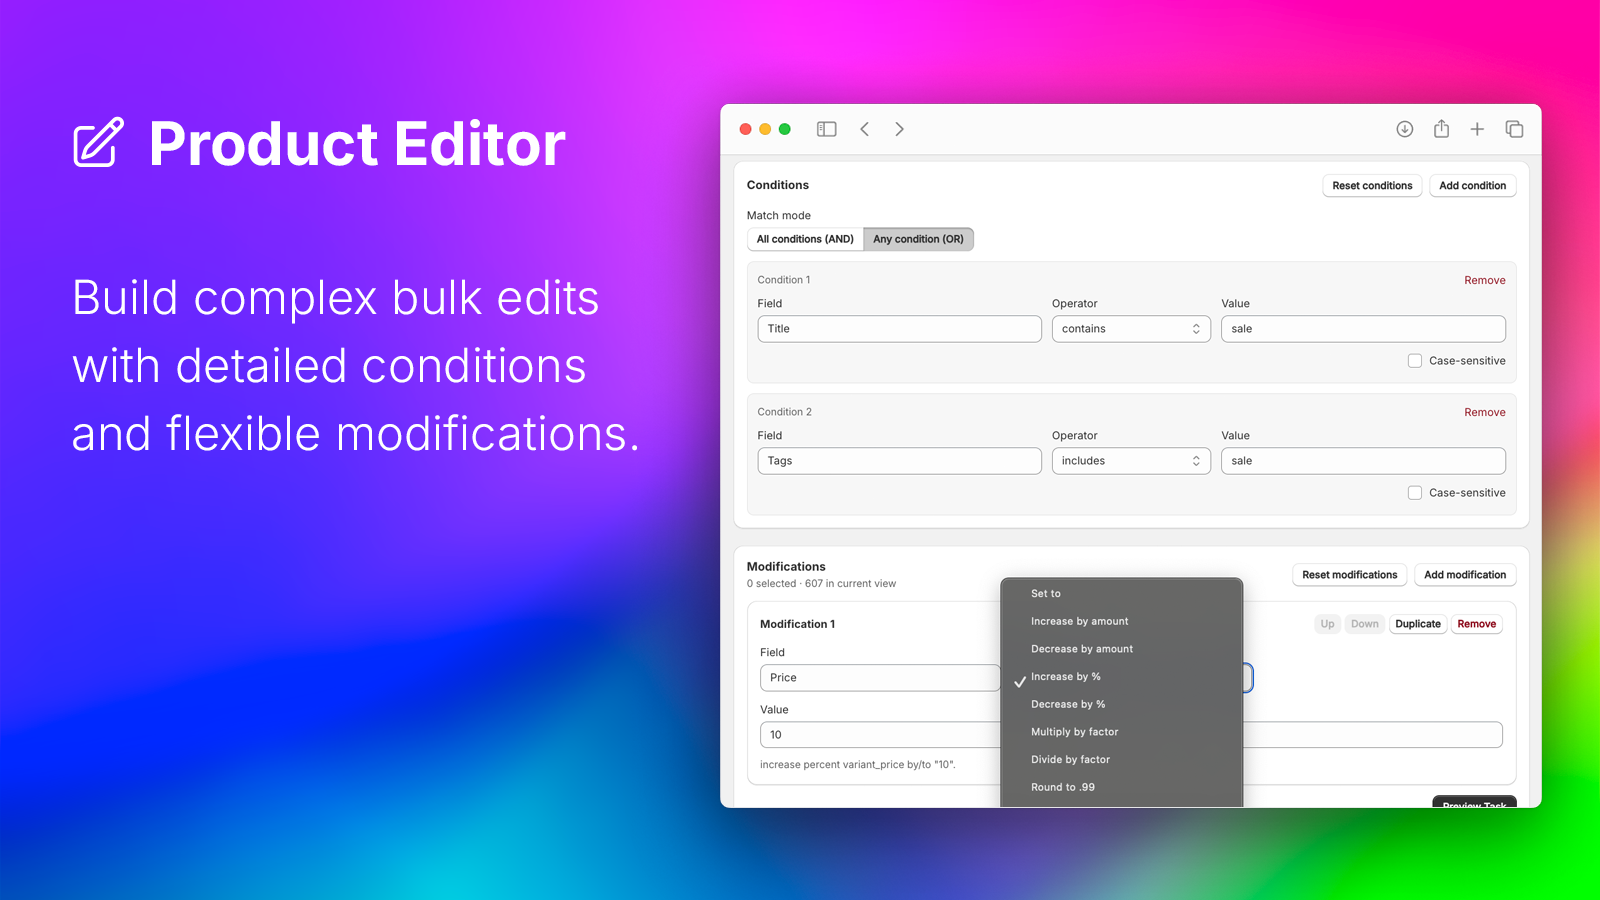The image size is (1600, 900).
Task: Click the forward navigation arrow
Action: tap(899, 129)
